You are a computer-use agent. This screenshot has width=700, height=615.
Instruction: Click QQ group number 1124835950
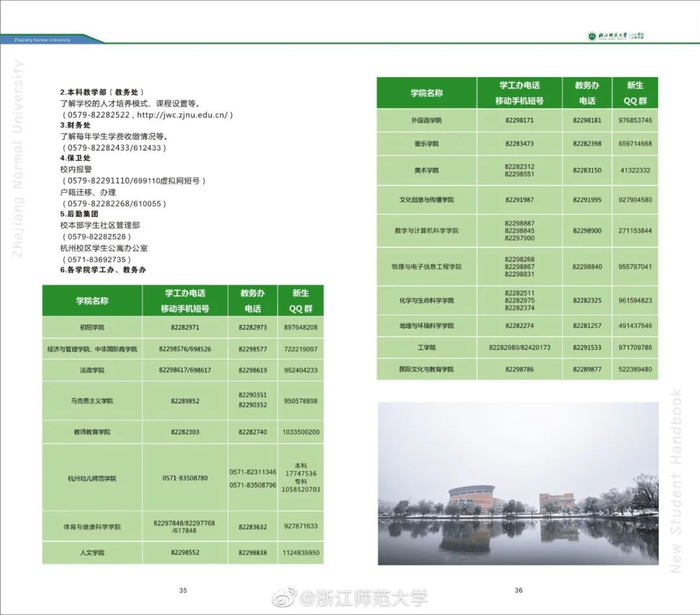[x=301, y=553]
